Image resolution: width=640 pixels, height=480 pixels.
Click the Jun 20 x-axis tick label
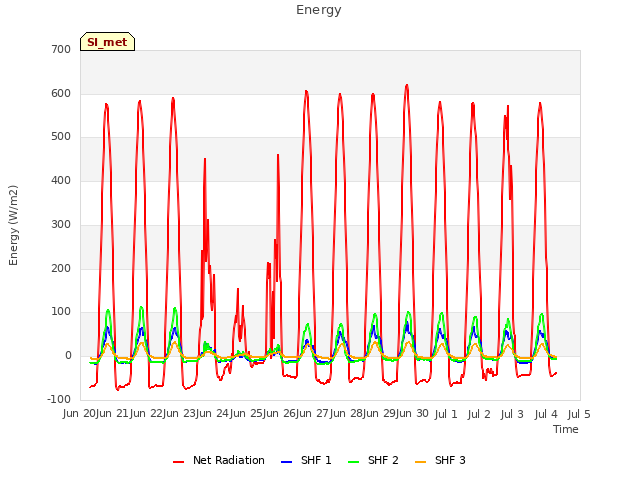point(80,414)
